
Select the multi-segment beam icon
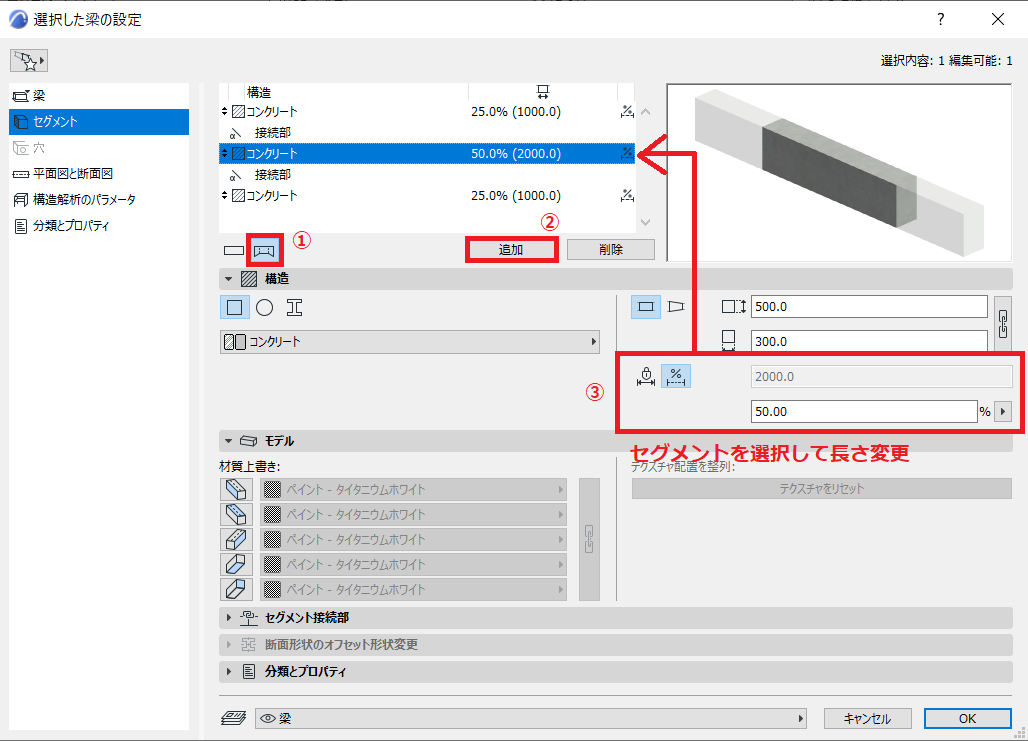(265, 250)
